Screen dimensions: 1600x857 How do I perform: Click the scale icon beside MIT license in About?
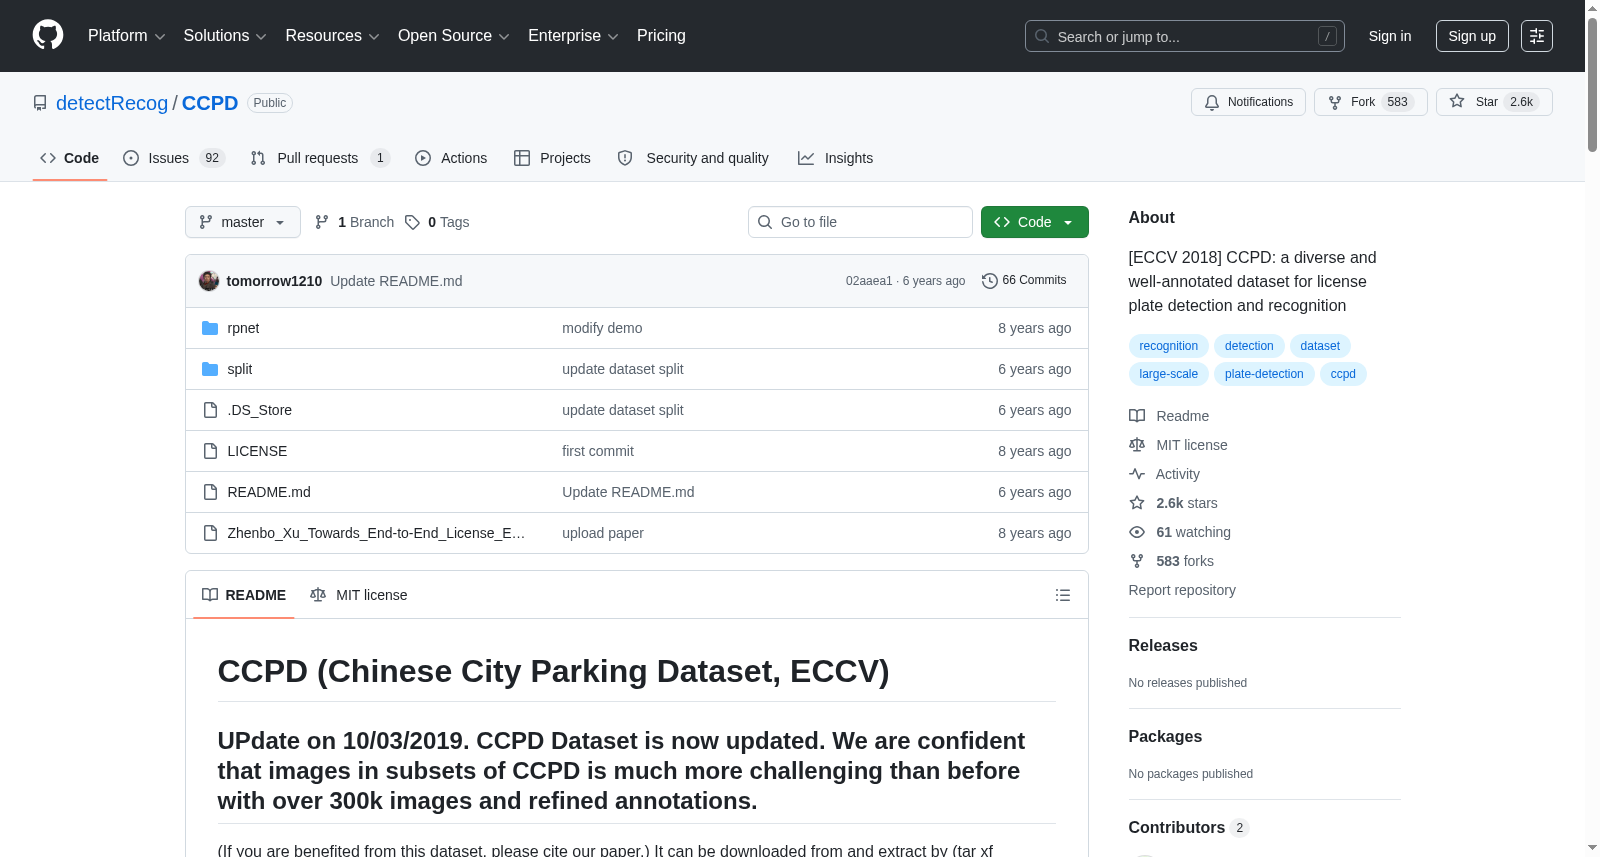click(1137, 445)
